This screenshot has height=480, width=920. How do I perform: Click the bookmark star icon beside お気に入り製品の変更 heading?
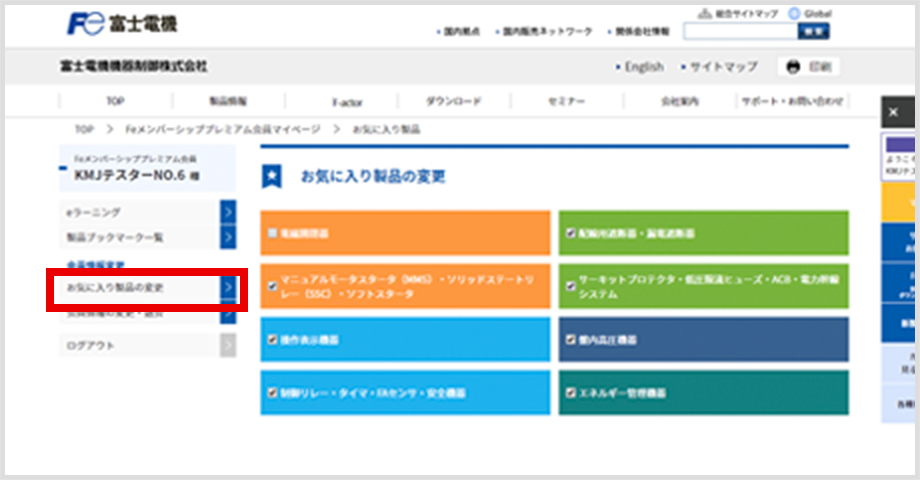click(271, 176)
